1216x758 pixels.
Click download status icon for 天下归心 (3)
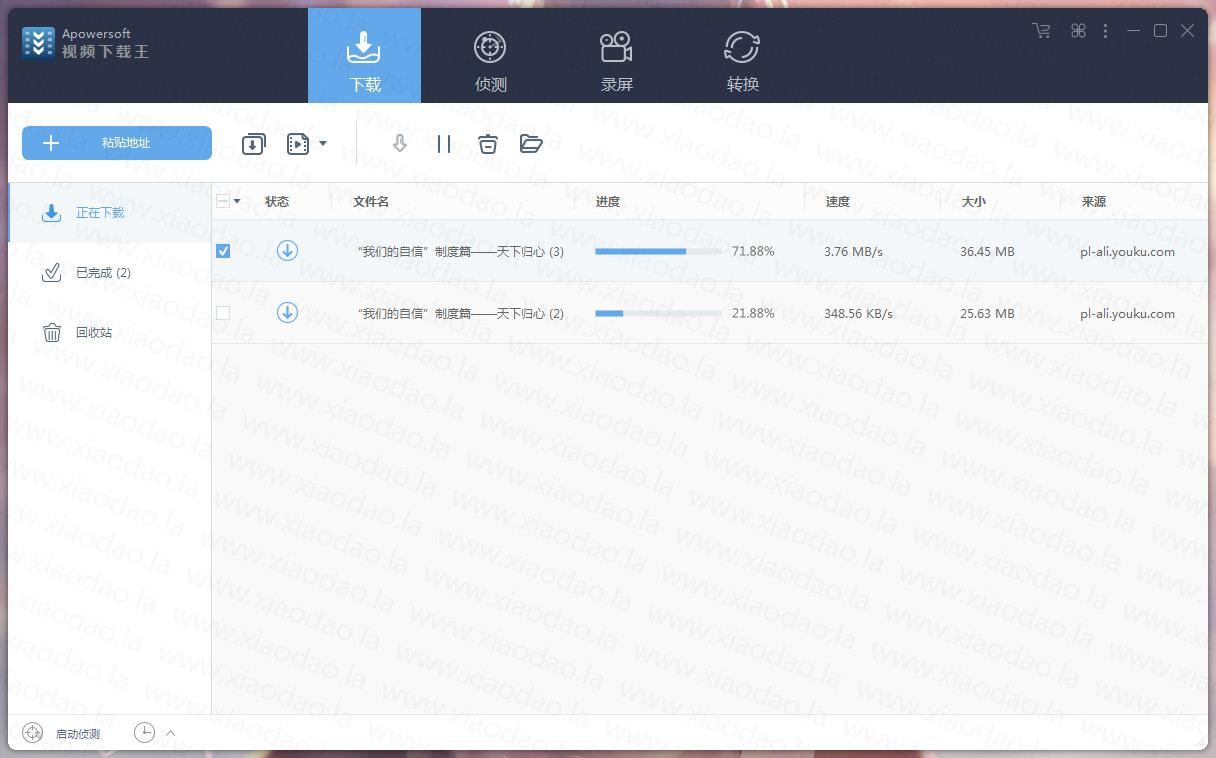[x=287, y=250]
